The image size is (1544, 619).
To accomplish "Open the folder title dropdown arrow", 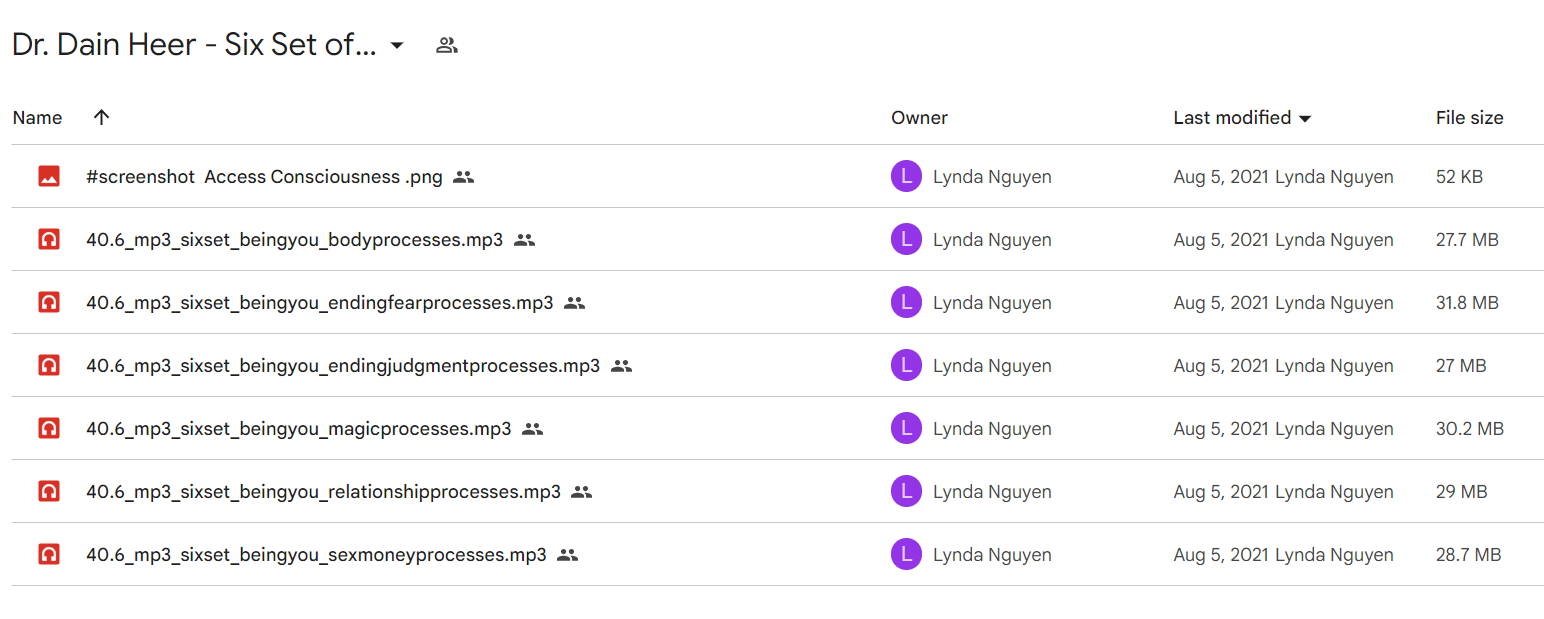I will tap(397, 45).
